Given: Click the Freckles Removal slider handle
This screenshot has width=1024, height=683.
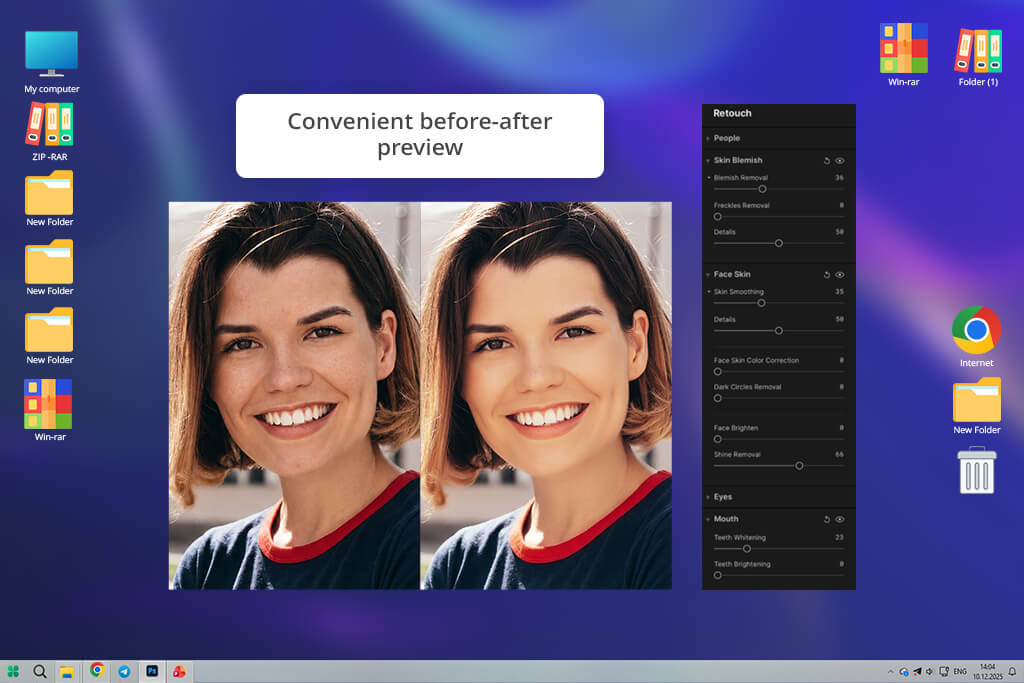Looking at the screenshot, I should pyautogui.click(x=718, y=216).
